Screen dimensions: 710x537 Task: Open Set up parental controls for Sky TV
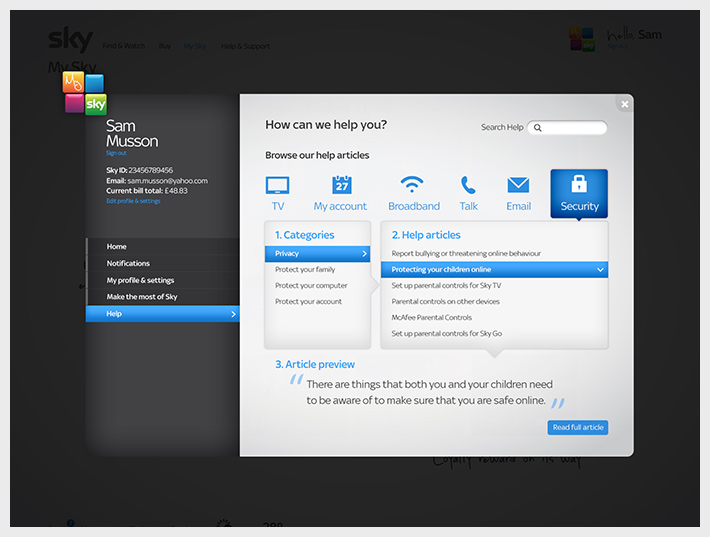click(446, 286)
